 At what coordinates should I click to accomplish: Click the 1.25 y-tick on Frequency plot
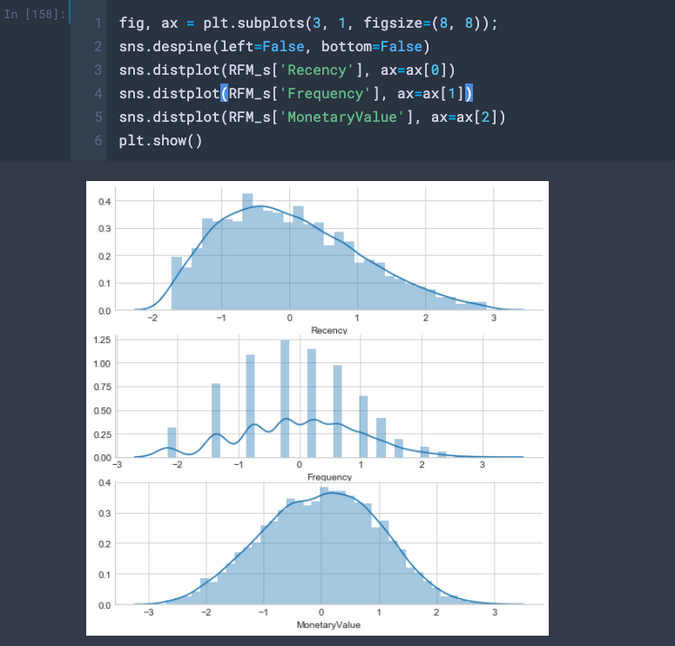click(102, 340)
